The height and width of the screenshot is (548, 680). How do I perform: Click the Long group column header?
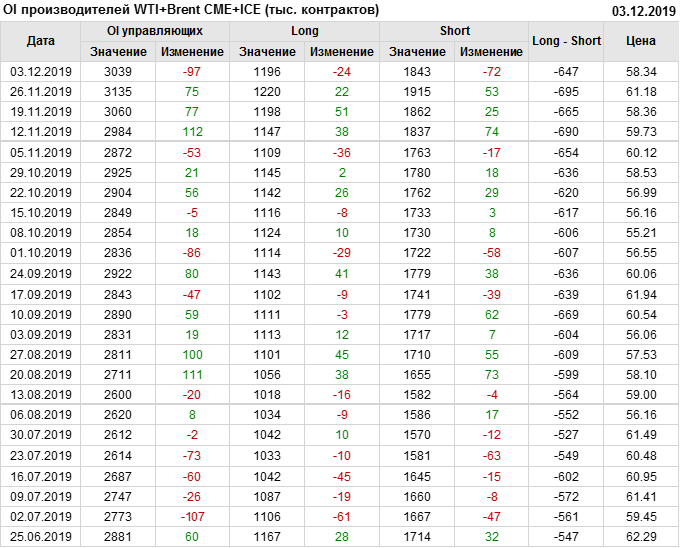click(x=305, y=31)
